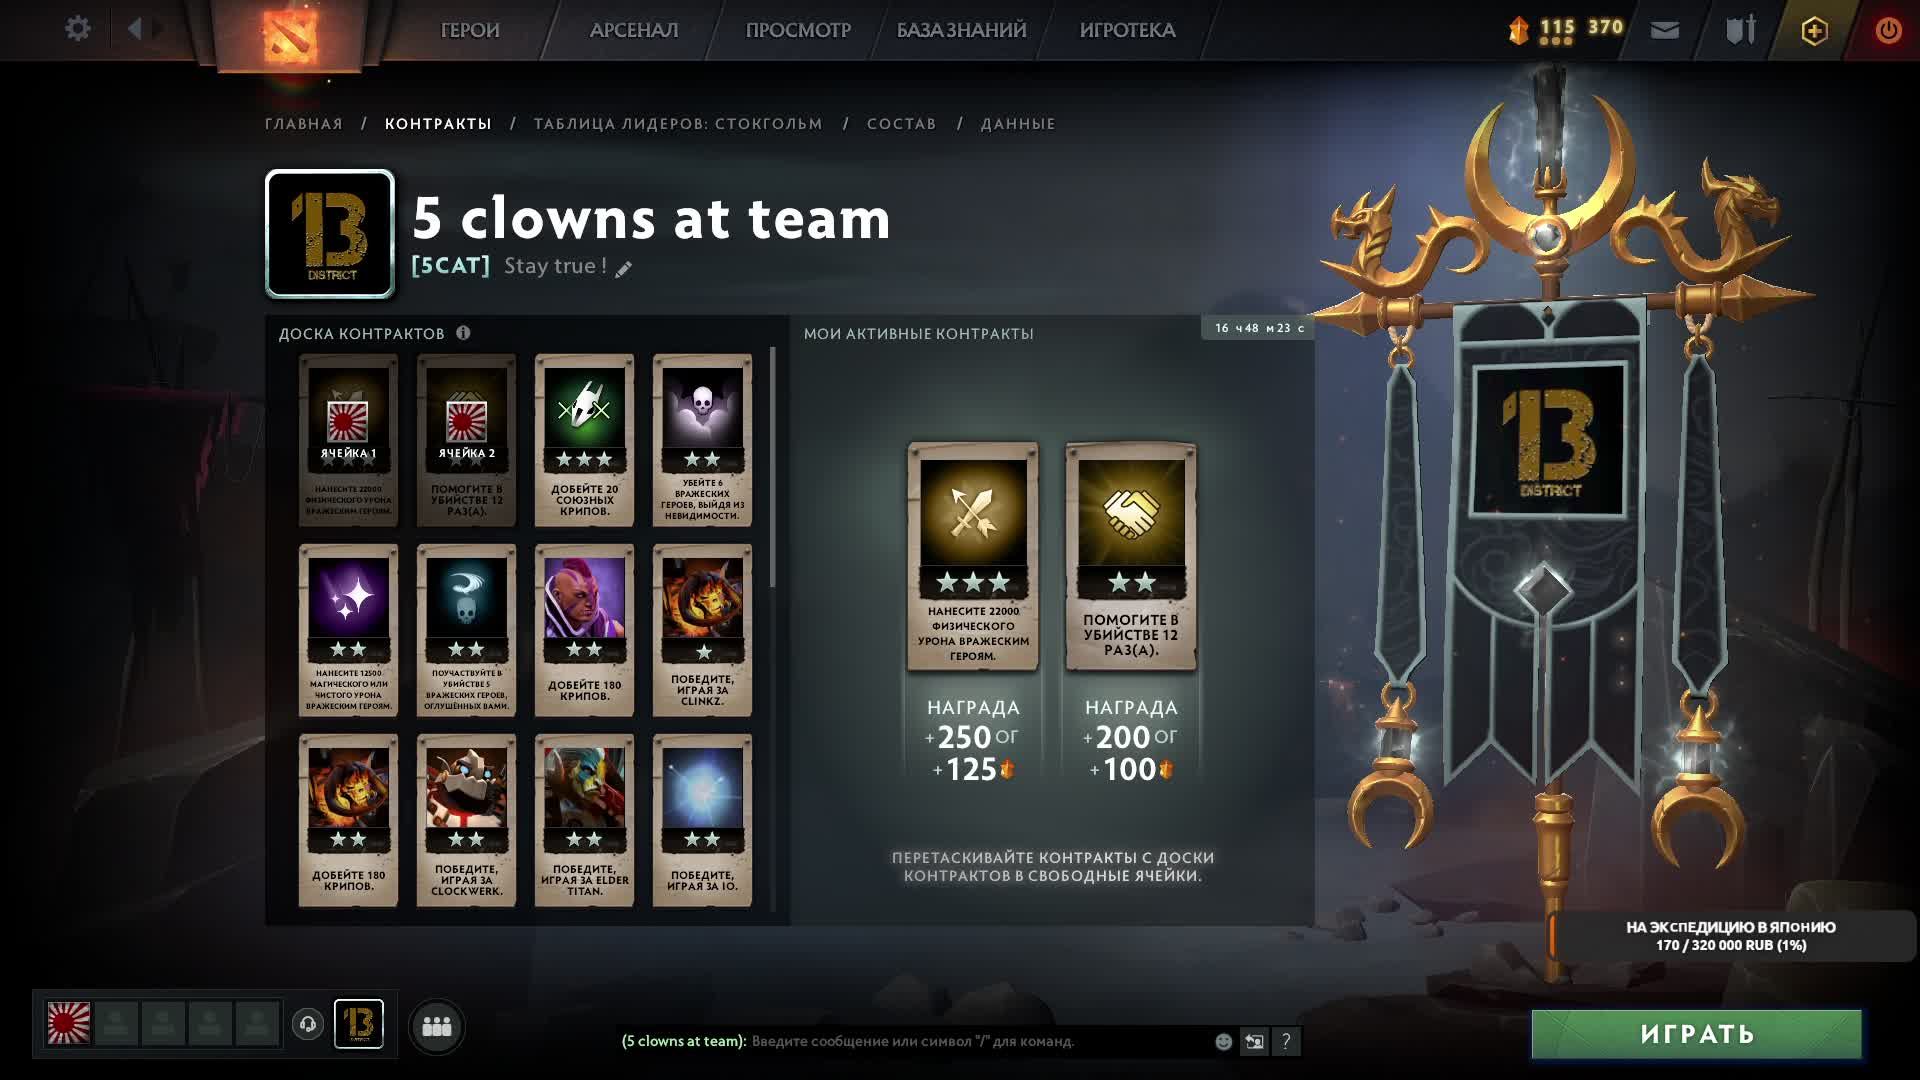The height and width of the screenshot is (1080, 1920).
Task: Open the ГЕРОИ menu tab
Action: coord(470,30)
